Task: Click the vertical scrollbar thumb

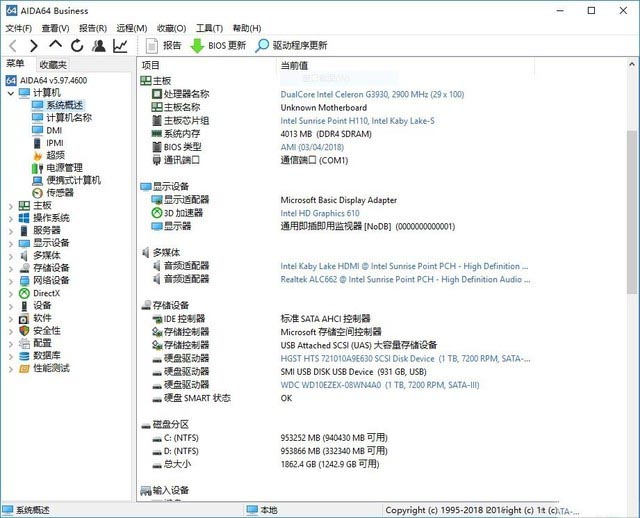Action: coord(632,211)
